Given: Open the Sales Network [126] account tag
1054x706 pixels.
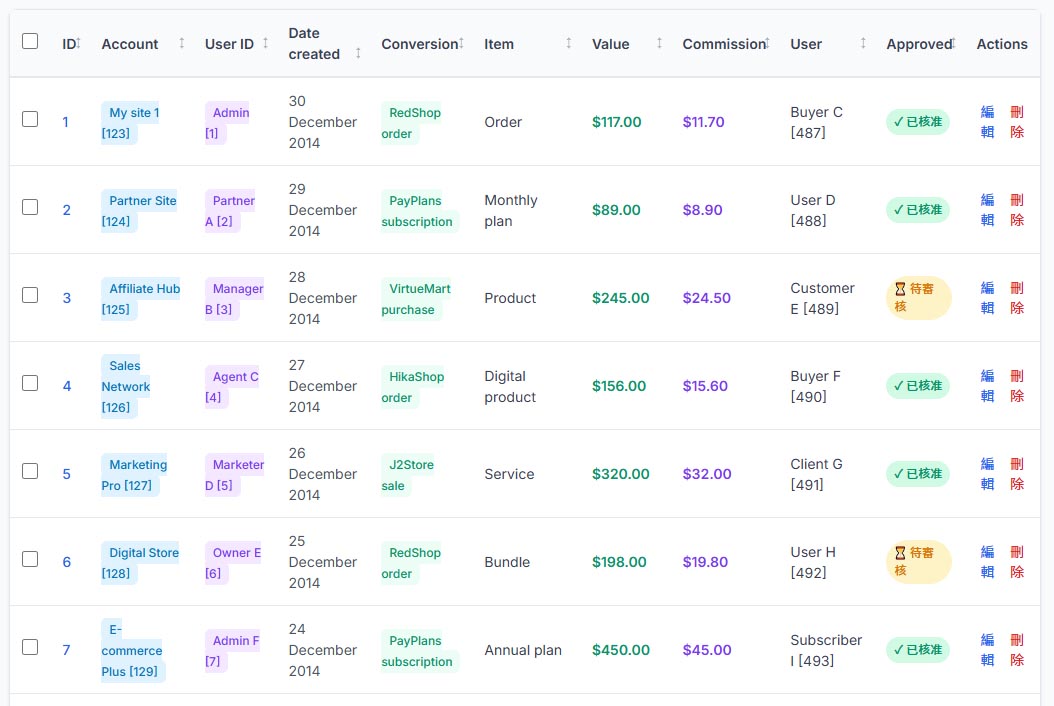Looking at the screenshot, I should click(125, 386).
